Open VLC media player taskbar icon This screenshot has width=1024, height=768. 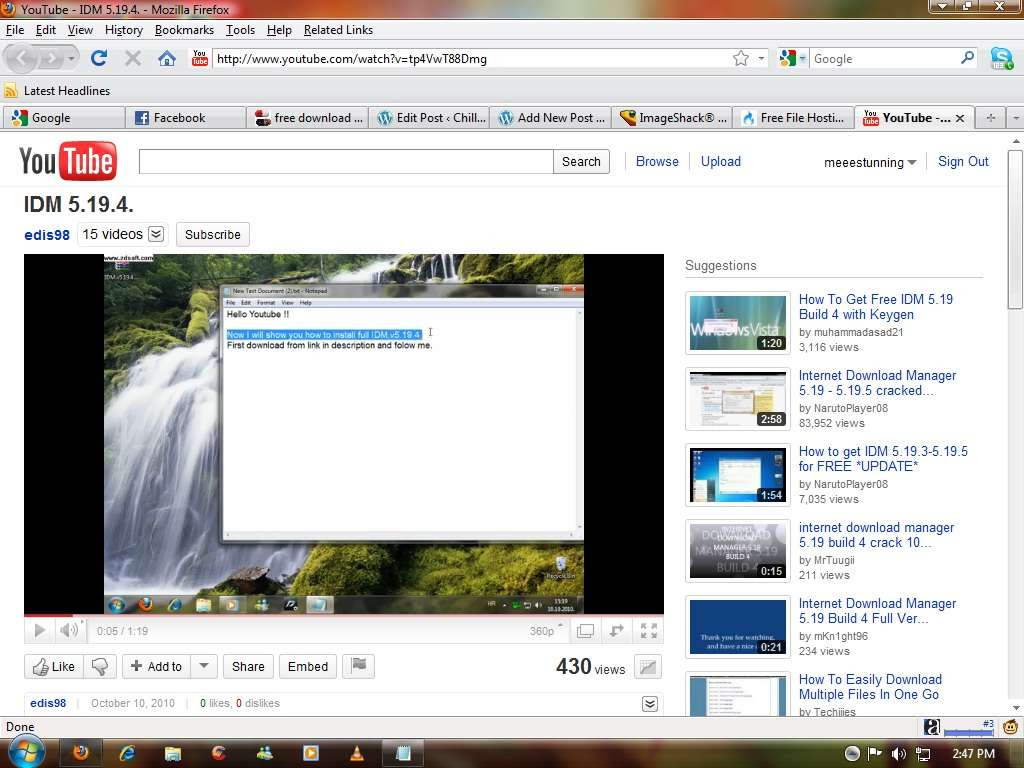click(x=357, y=753)
